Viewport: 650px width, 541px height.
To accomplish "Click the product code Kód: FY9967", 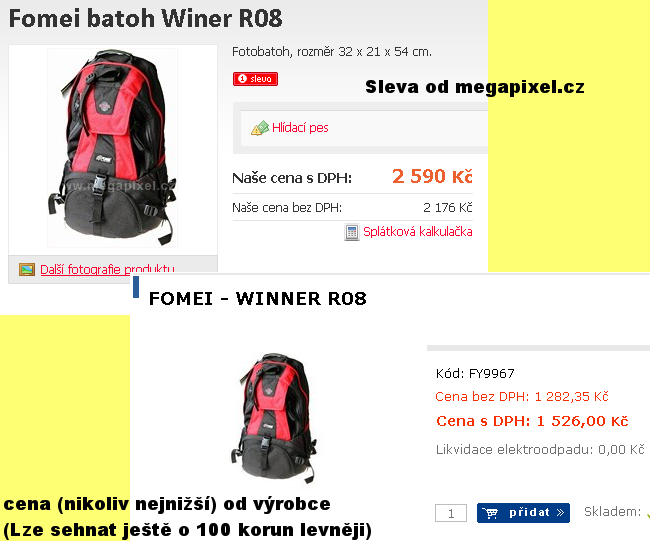I will (x=475, y=374).
